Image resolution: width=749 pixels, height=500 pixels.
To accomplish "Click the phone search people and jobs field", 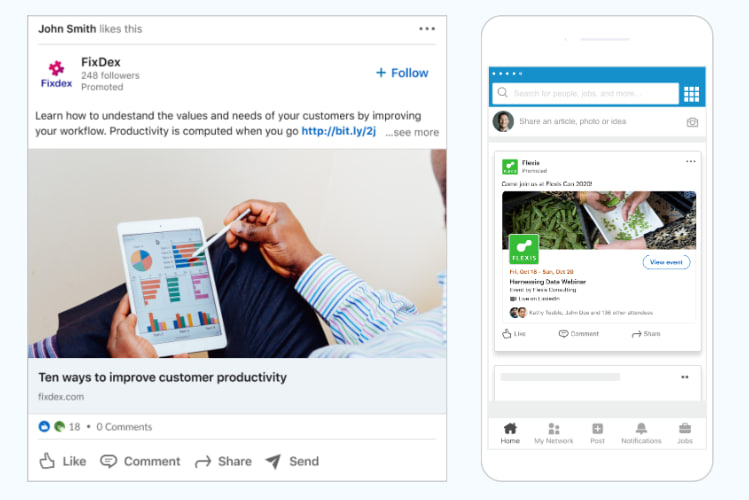I will (585, 94).
